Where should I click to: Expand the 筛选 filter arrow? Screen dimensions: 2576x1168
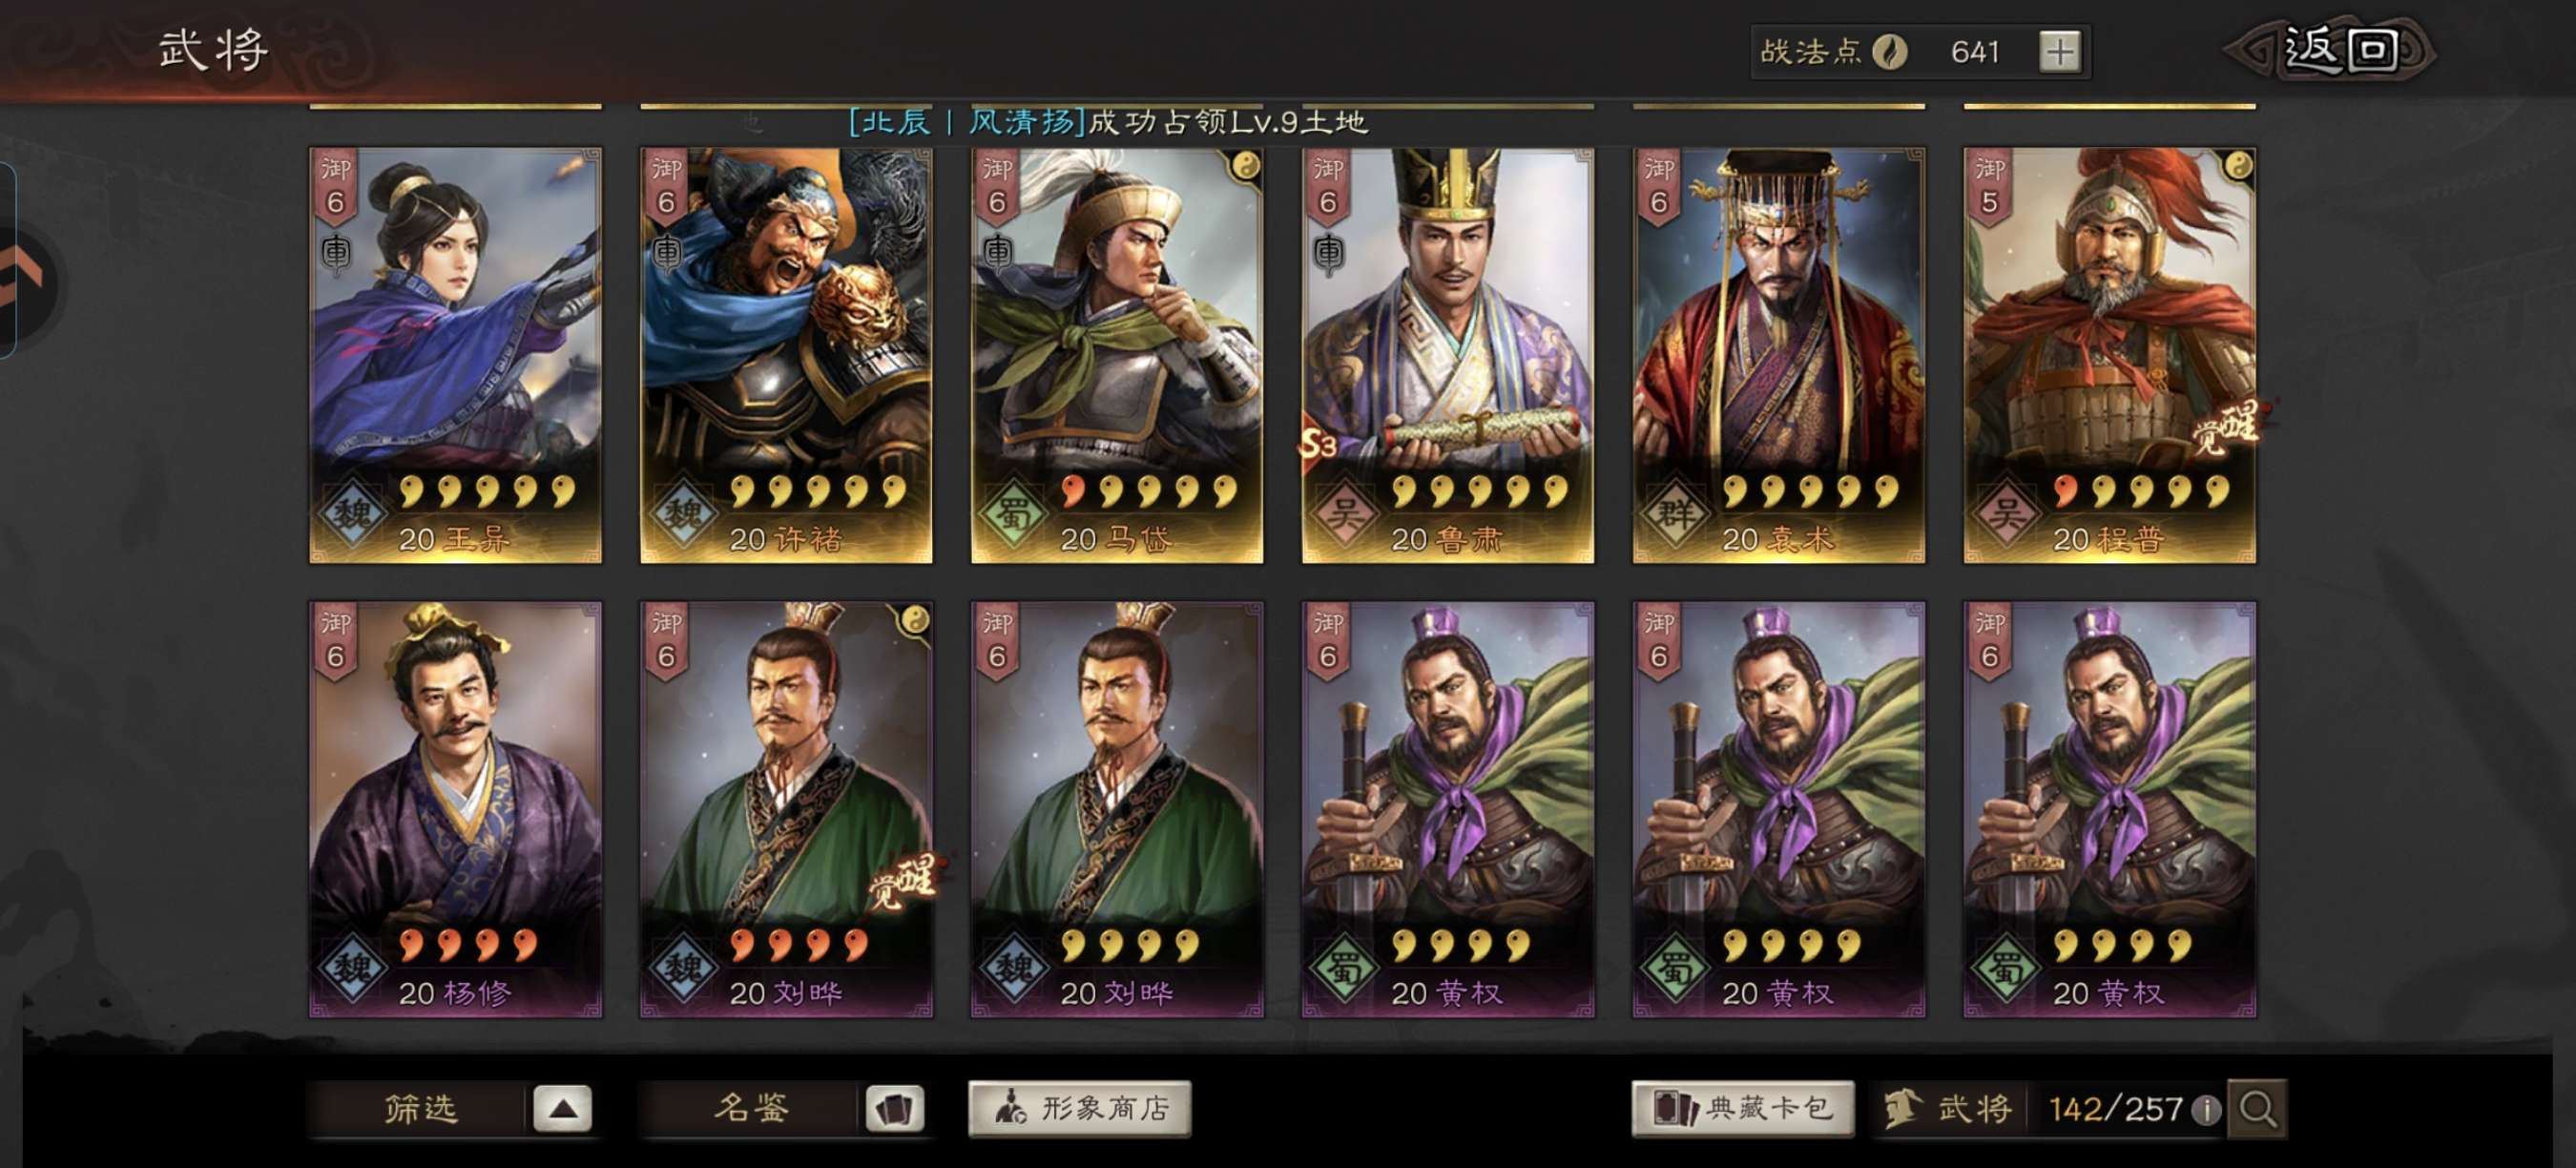tap(562, 1109)
